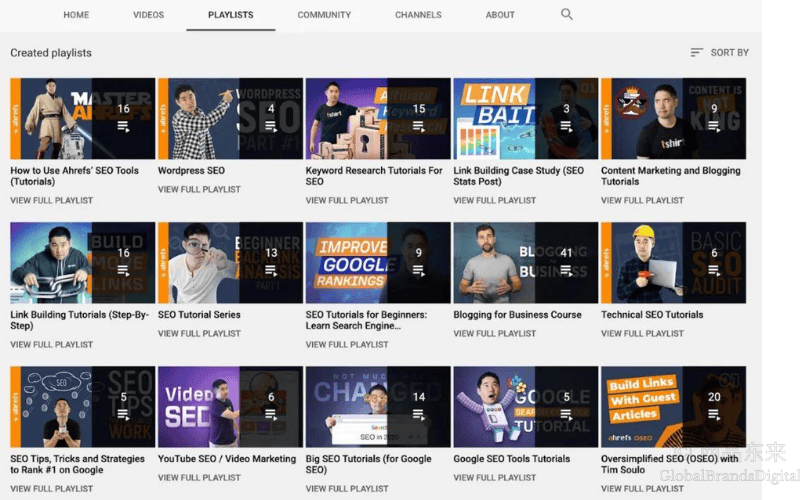Click the Big SEO Tutorials (for Google SEO) title

(x=368, y=464)
